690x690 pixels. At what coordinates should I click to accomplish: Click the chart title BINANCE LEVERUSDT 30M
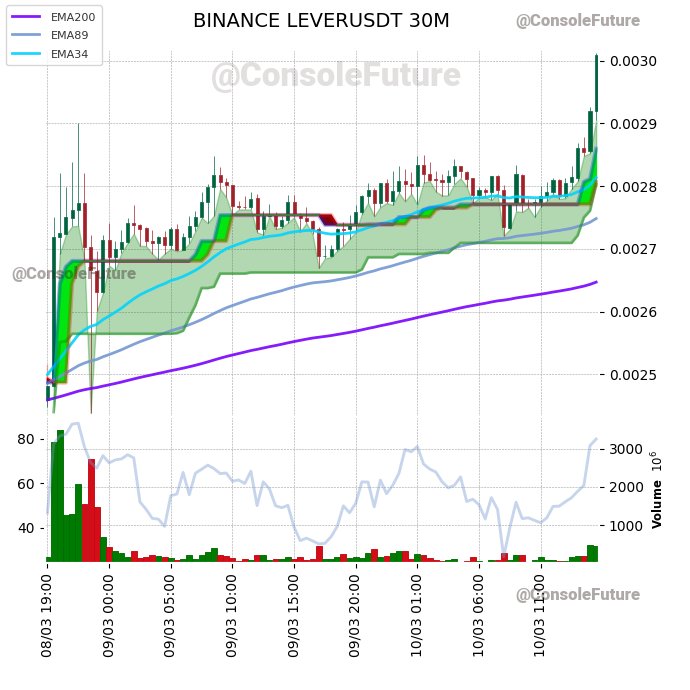(321, 21)
